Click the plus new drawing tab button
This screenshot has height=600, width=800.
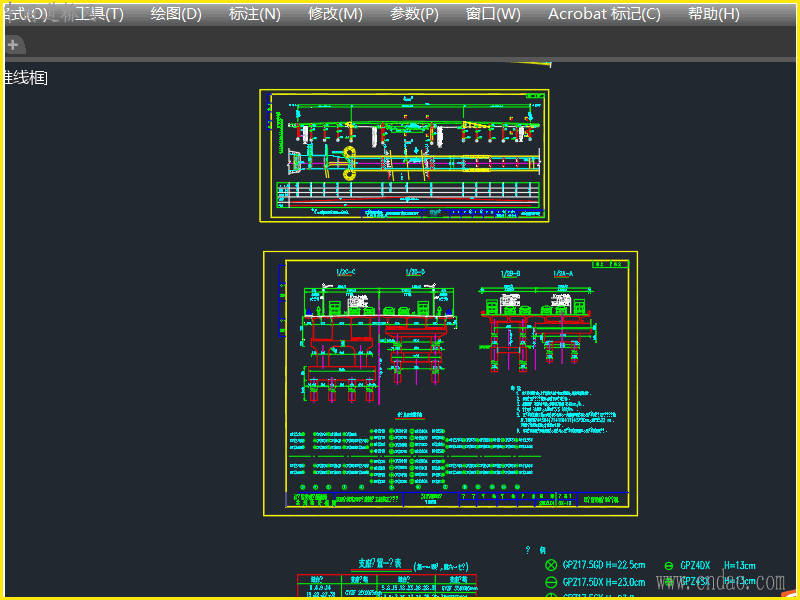[13, 45]
